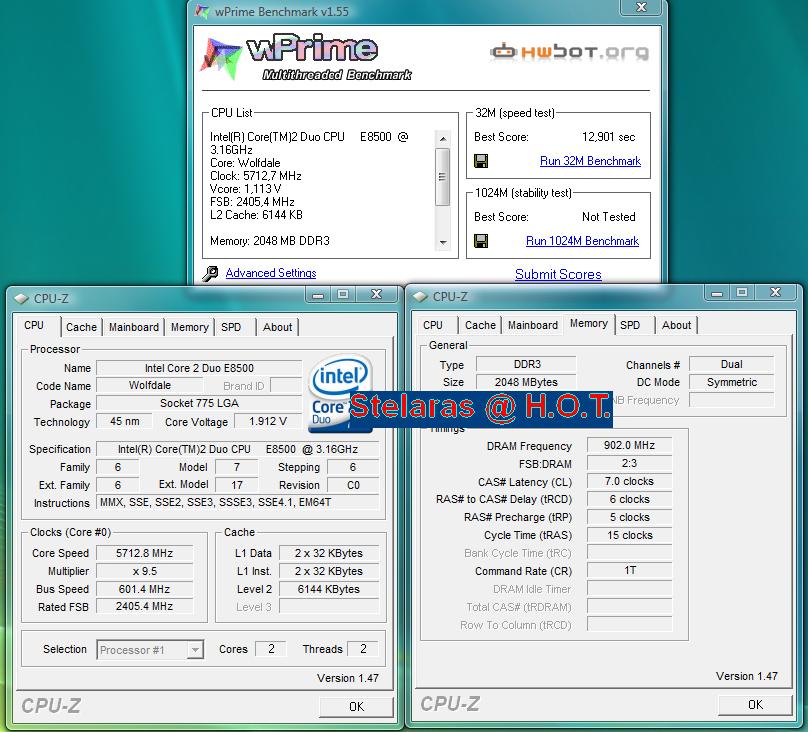Click the FSB:DRAM value '2:3'
This screenshot has height=732, width=808.
tap(629, 463)
